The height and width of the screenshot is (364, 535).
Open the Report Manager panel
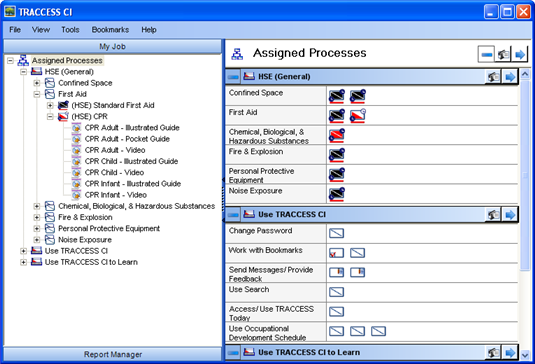click(x=113, y=354)
